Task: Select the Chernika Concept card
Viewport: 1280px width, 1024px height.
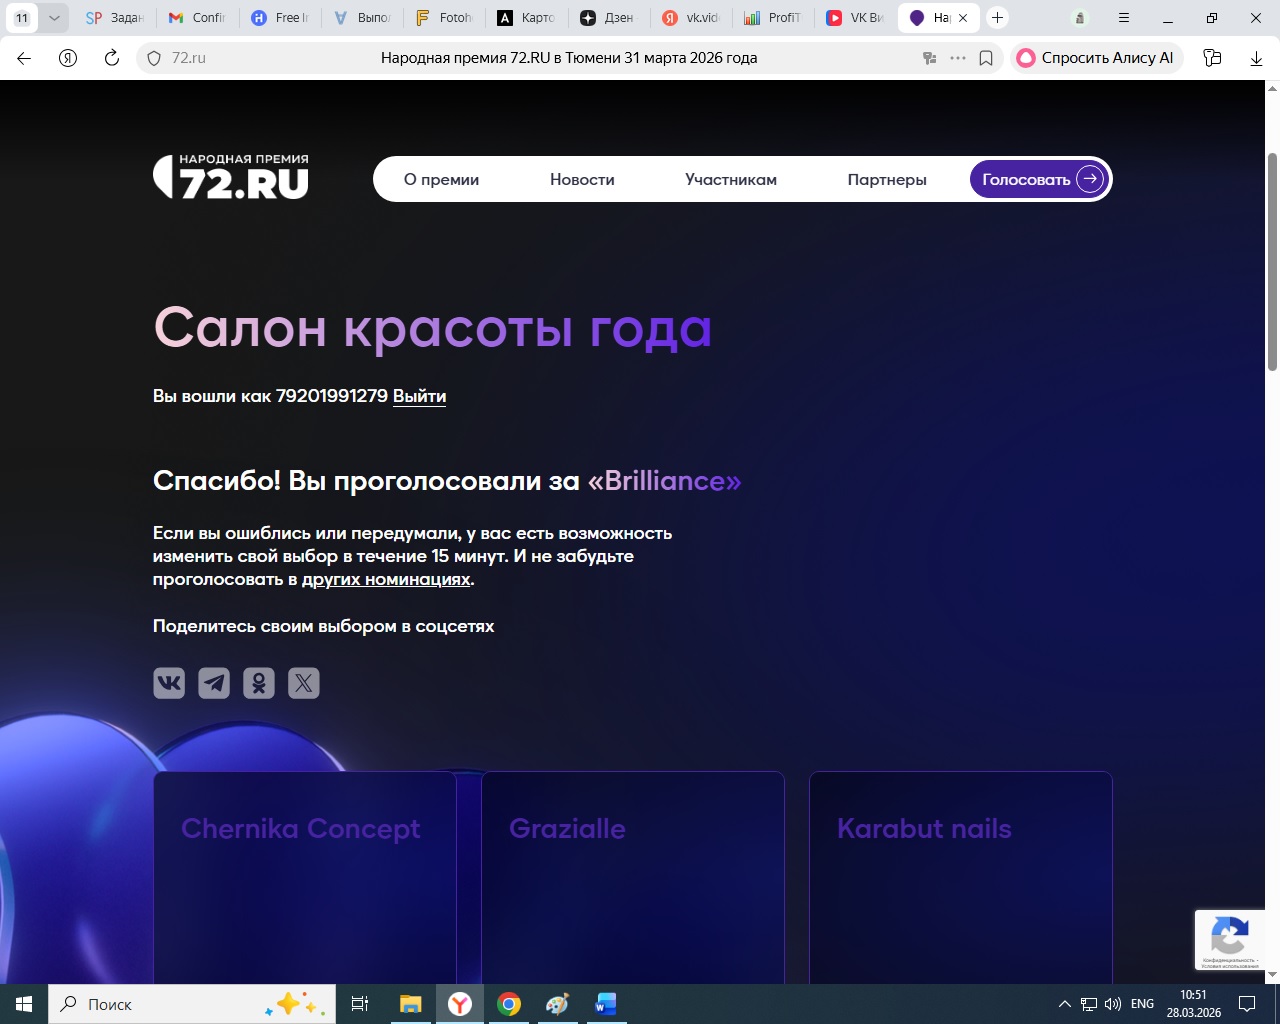Action: [x=305, y=877]
